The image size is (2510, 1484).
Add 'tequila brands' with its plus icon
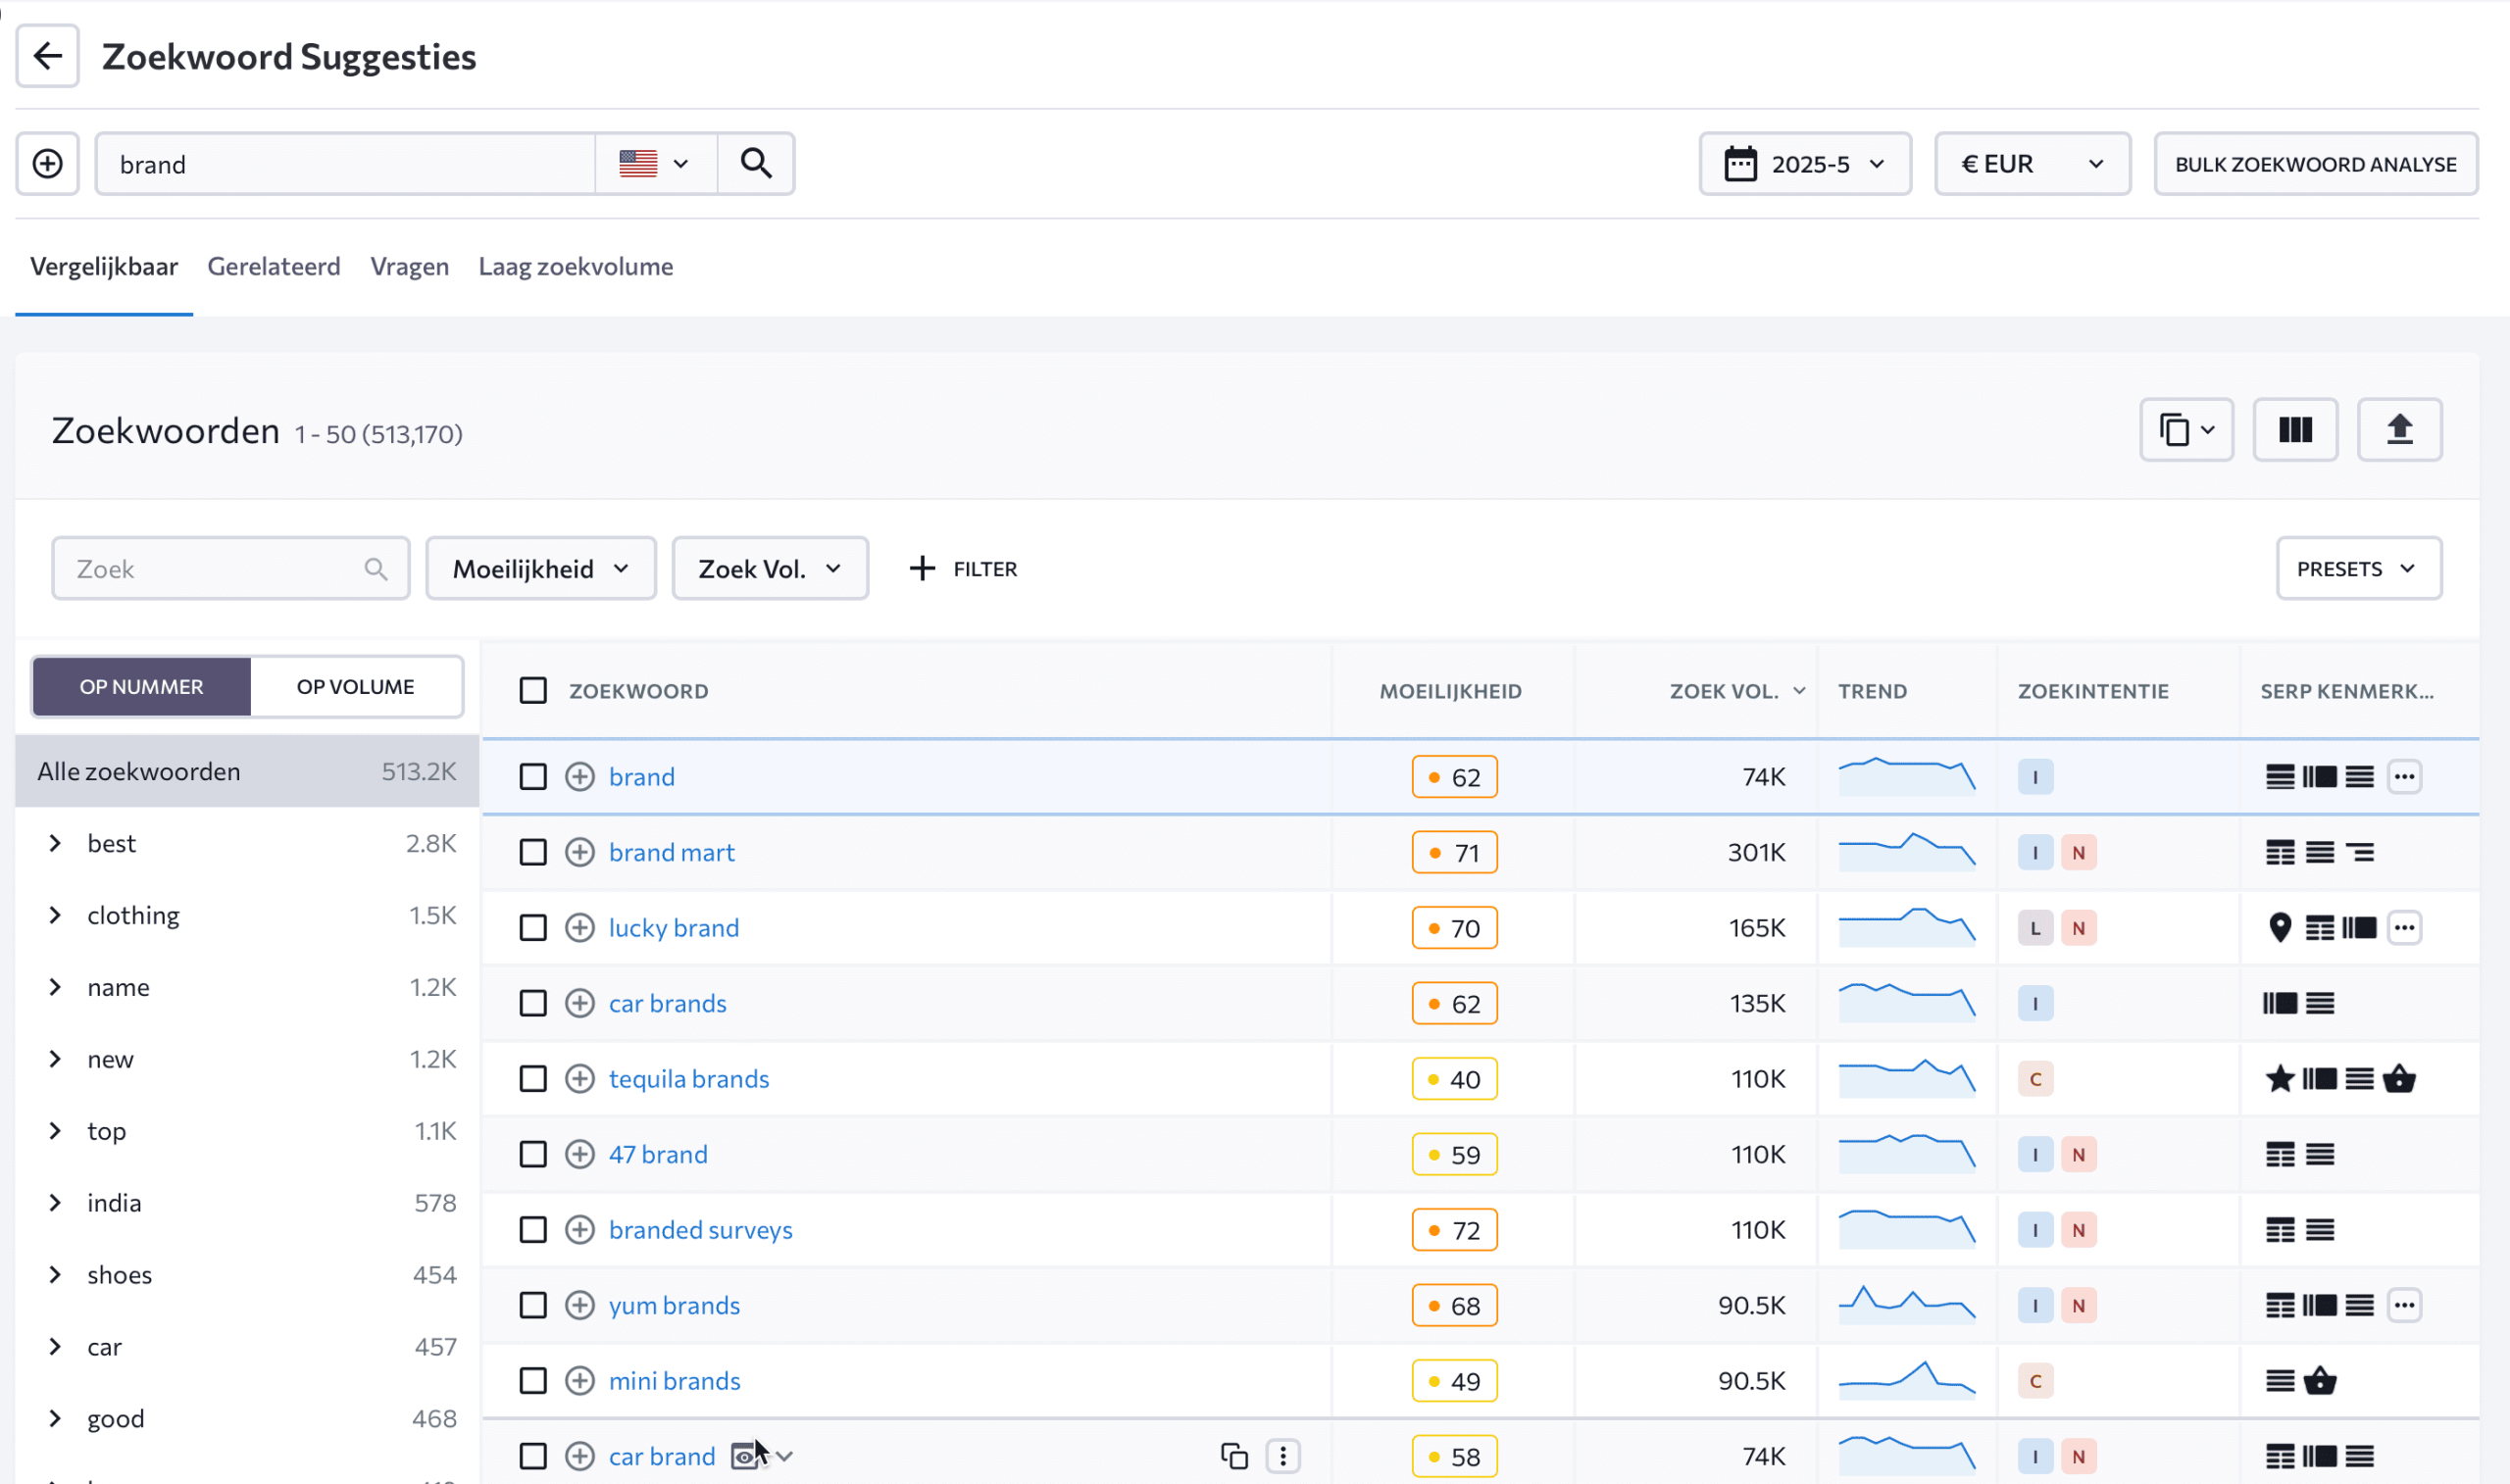[x=580, y=1079]
